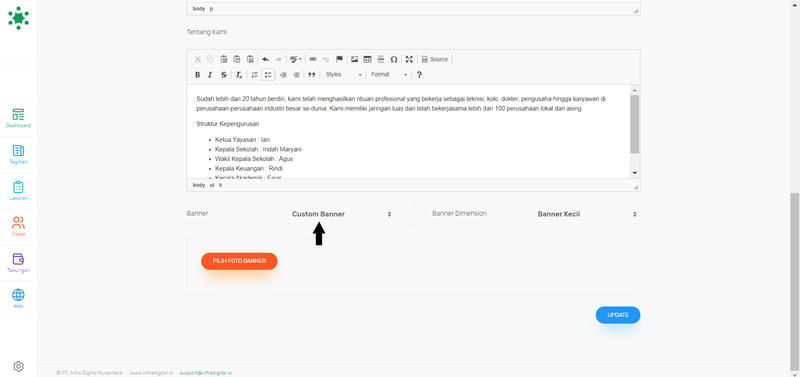
Task: Click 'Kepala Sekolah : Indah Maryani' list item
Action: (258, 149)
